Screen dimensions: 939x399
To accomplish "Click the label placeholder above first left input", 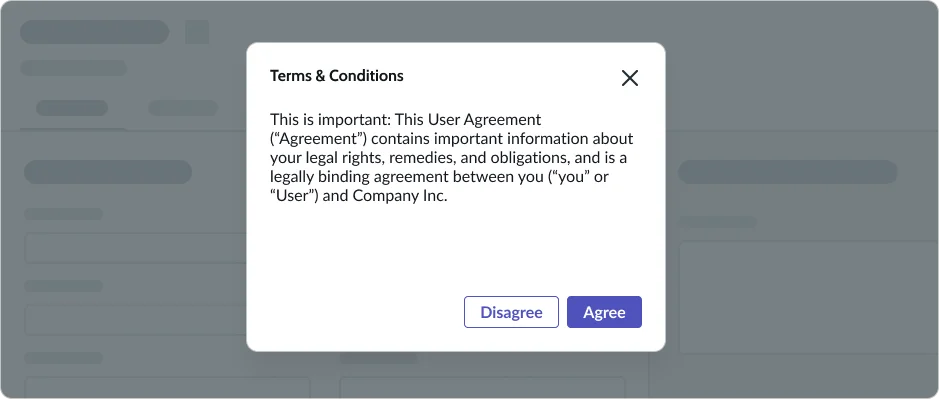I will tap(63, 214).
